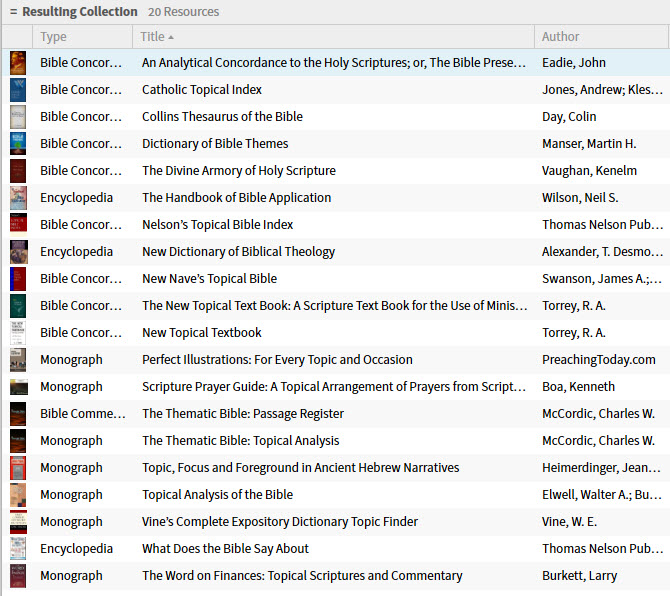Select 'Topic, Focus and Foreground' title

300,467
